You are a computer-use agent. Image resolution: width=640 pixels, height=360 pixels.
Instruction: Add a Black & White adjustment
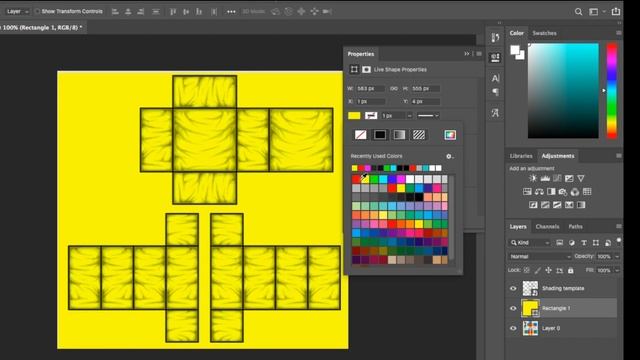tap(551, 191)
